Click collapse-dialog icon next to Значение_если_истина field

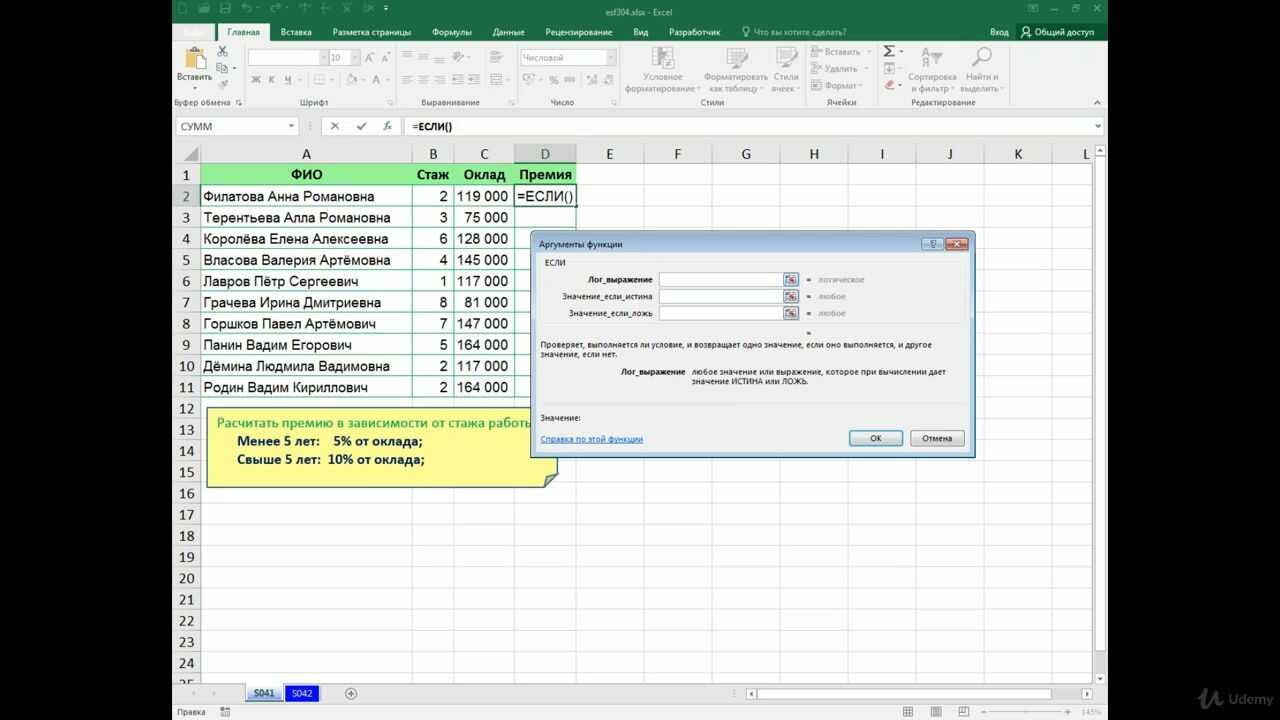(x=790, y=297)
